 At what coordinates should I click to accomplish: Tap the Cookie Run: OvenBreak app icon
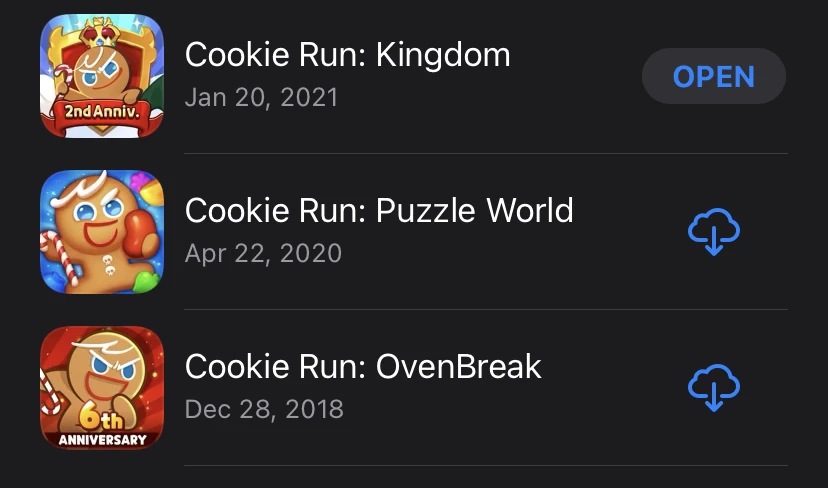(102, 388)
